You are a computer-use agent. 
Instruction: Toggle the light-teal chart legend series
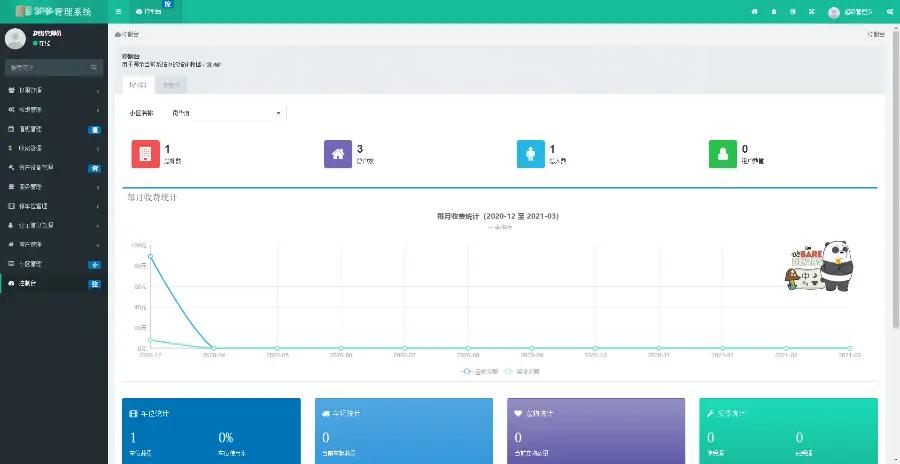tap(522, 372)
